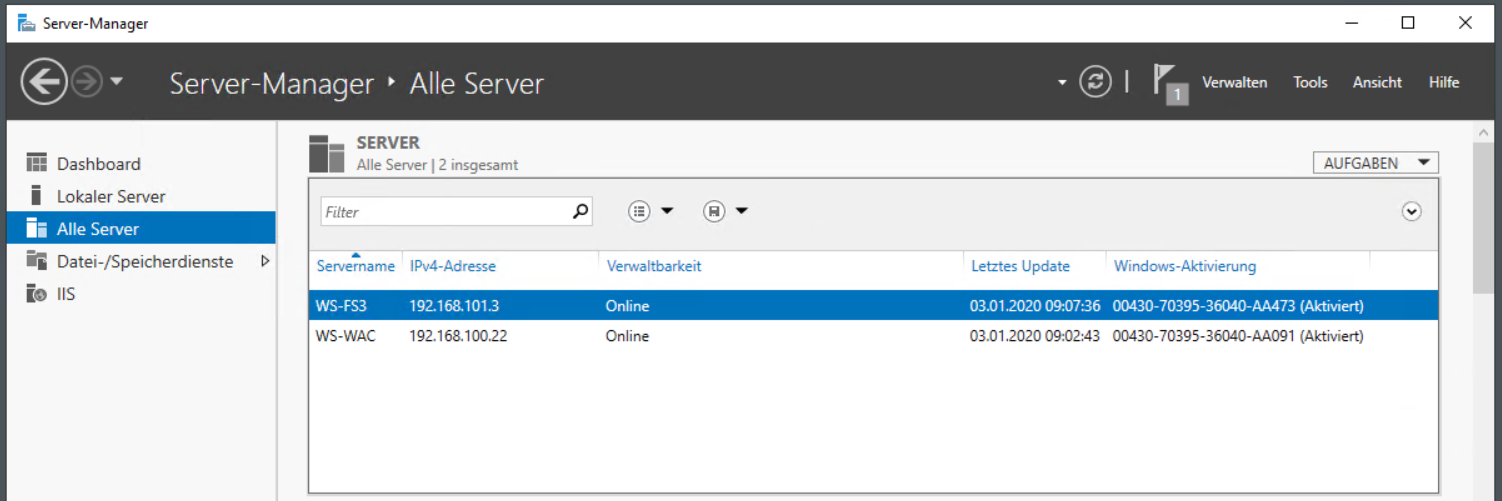Click Server-Manager breadcrumb in header

(272, 84)
